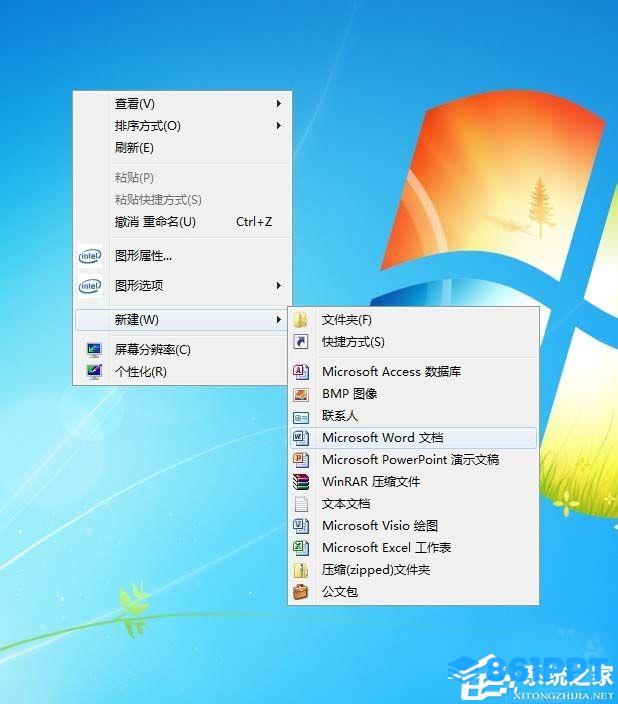Click the PowerPoint presentation icon
618x704 pixels.
[x=301, y=459]
